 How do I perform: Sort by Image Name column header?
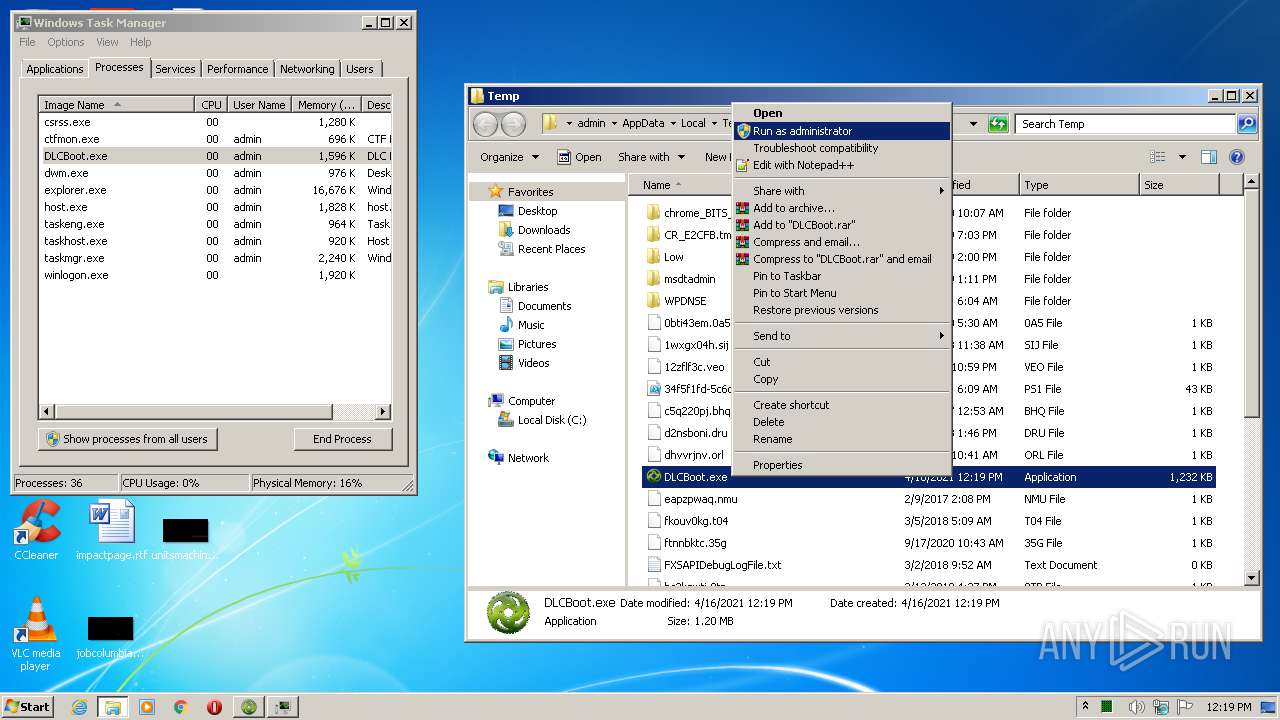117,105
